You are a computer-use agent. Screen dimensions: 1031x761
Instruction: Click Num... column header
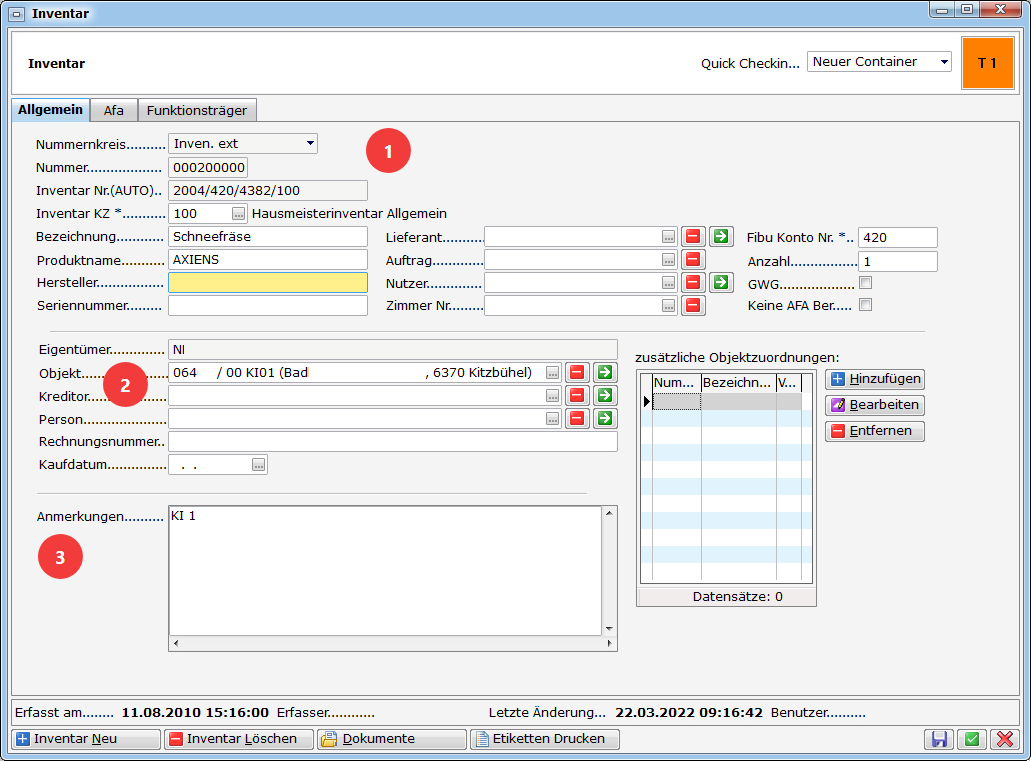click(677, 383)
